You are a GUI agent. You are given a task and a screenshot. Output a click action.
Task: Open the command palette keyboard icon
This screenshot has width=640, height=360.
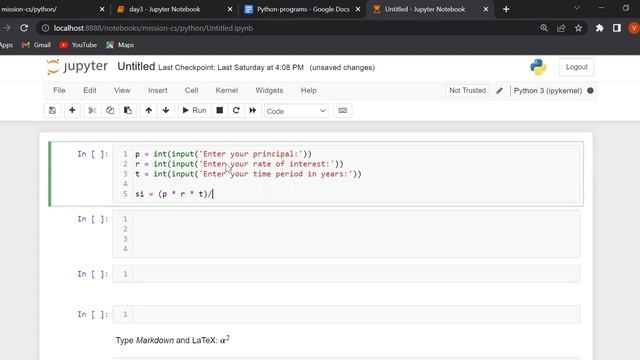click(342, 111)
